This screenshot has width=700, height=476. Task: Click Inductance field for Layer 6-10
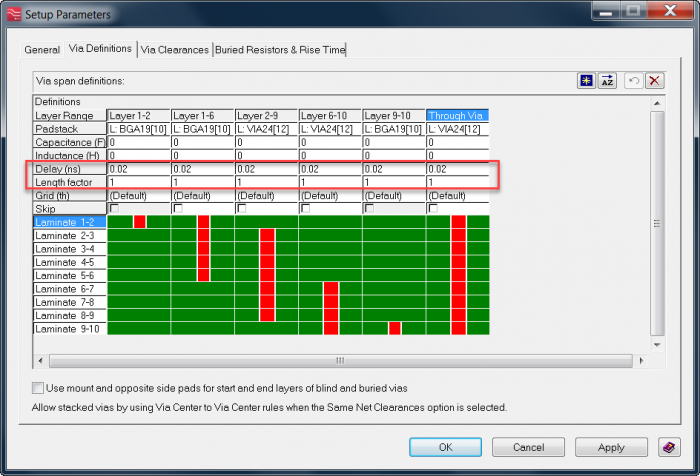point(330,155)
